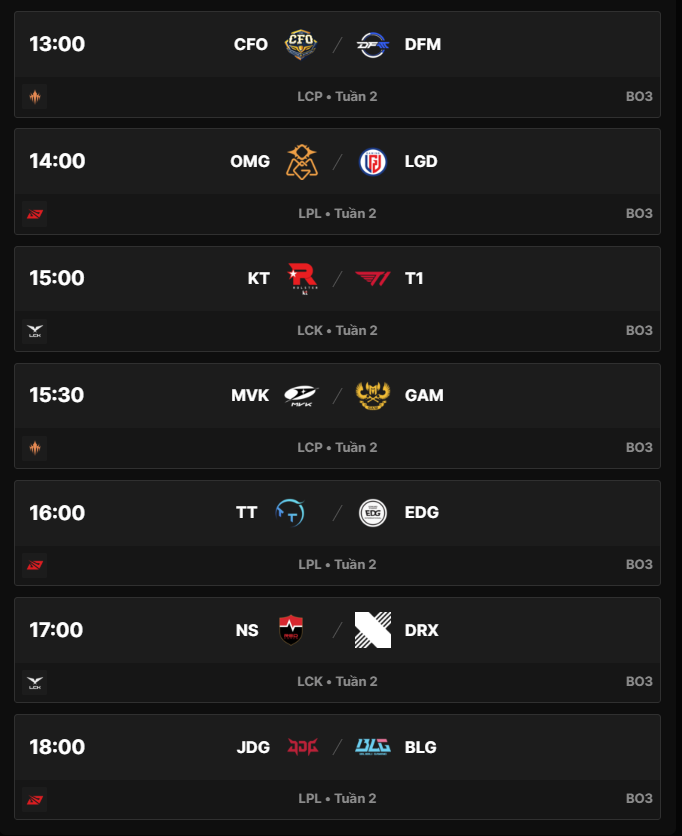
Task: Click the MVK team logo
Action: point(301,395)
